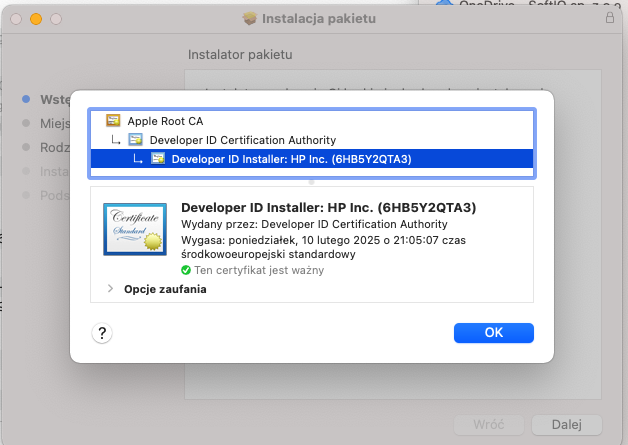This screenshot has height=445, width=628.
Task: Minimize the window with the yellow button
Action: click(36, 19)
